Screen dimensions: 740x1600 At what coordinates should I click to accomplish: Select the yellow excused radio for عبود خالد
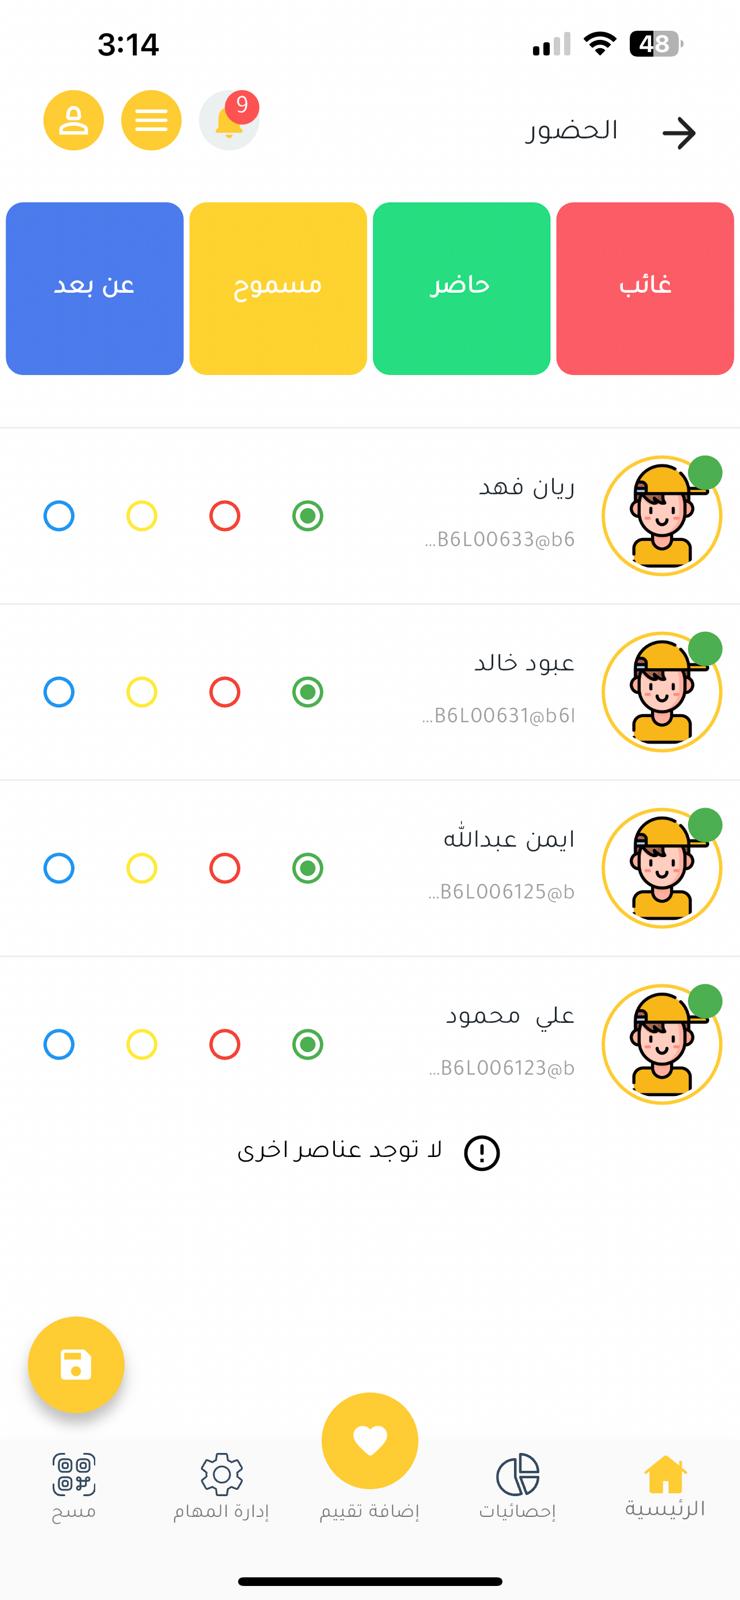pyautogui.click(x=142, y=692)
